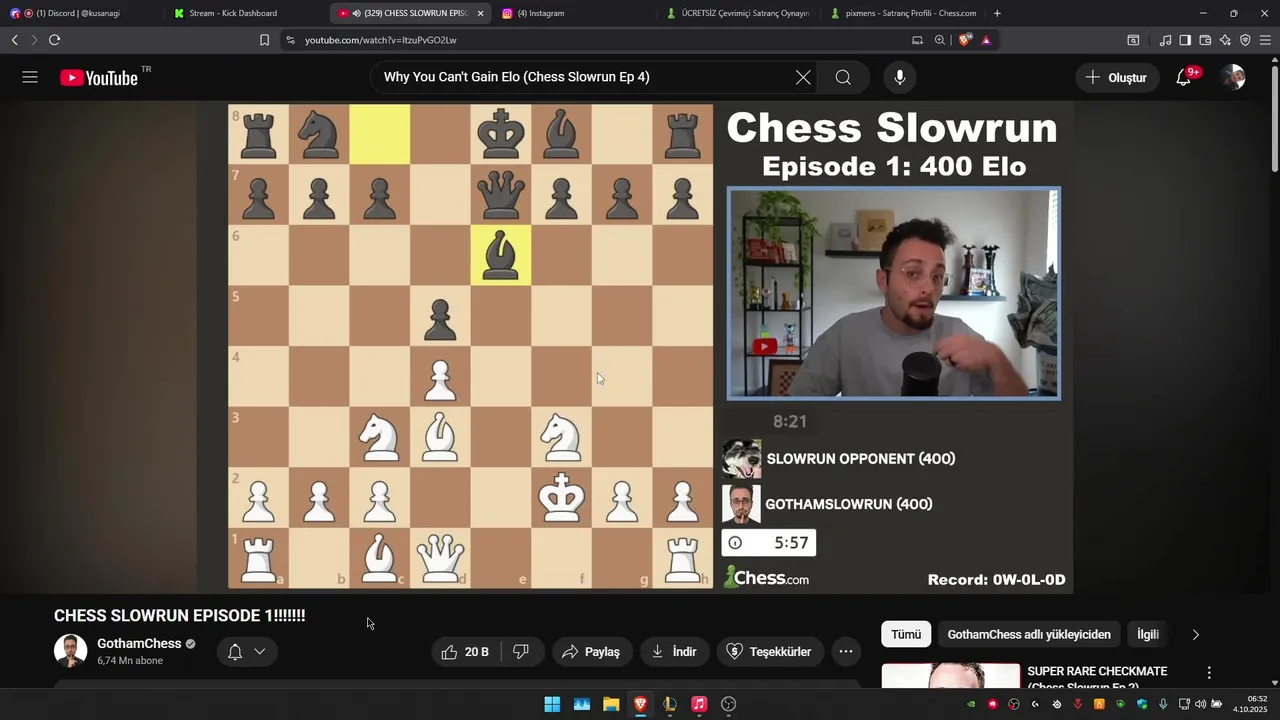
Task: Open Brave browser in taskbar
Action: point(640,704)
